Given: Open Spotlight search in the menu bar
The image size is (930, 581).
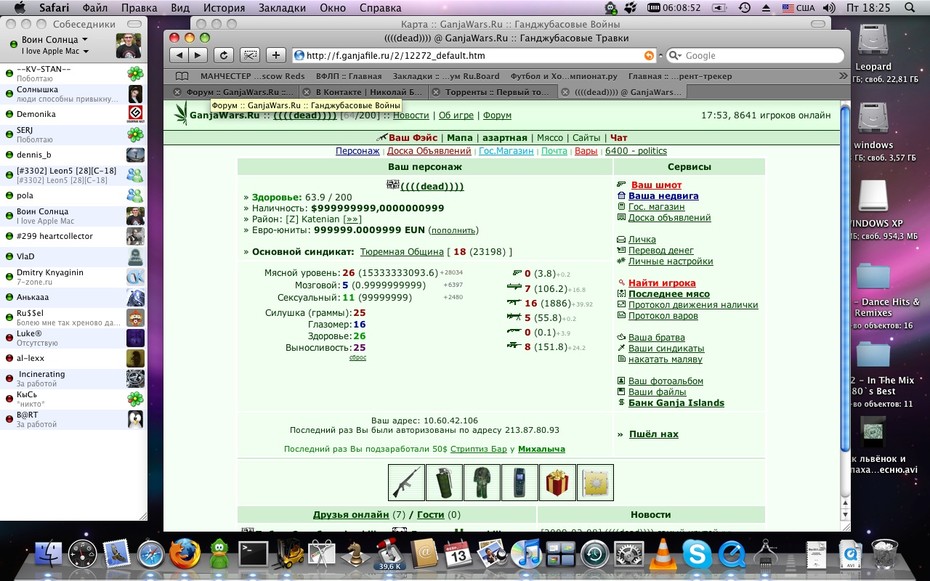Looking at the screenshot, I should pyautogui.click(x=910, y=8).
